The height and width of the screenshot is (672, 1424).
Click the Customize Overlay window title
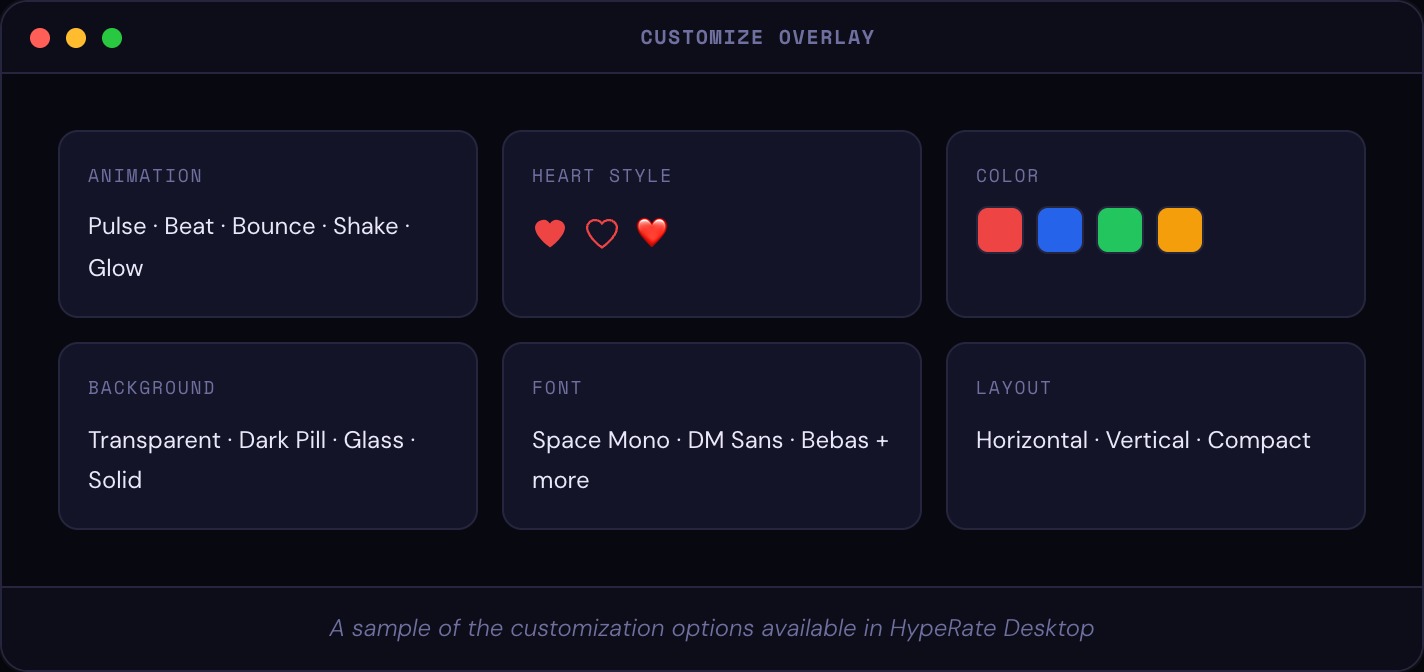pyautogui.click(x=757, y=38)
